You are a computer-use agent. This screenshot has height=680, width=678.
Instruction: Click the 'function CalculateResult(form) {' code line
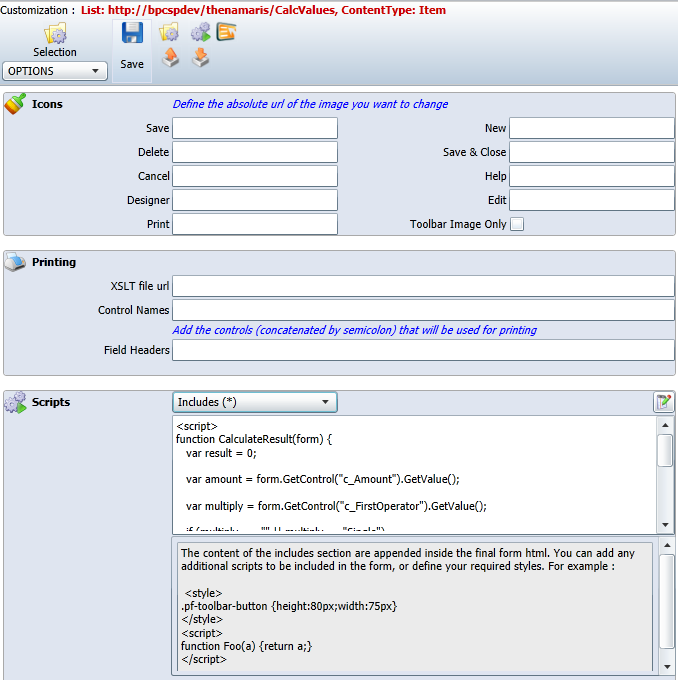point(254,439)
